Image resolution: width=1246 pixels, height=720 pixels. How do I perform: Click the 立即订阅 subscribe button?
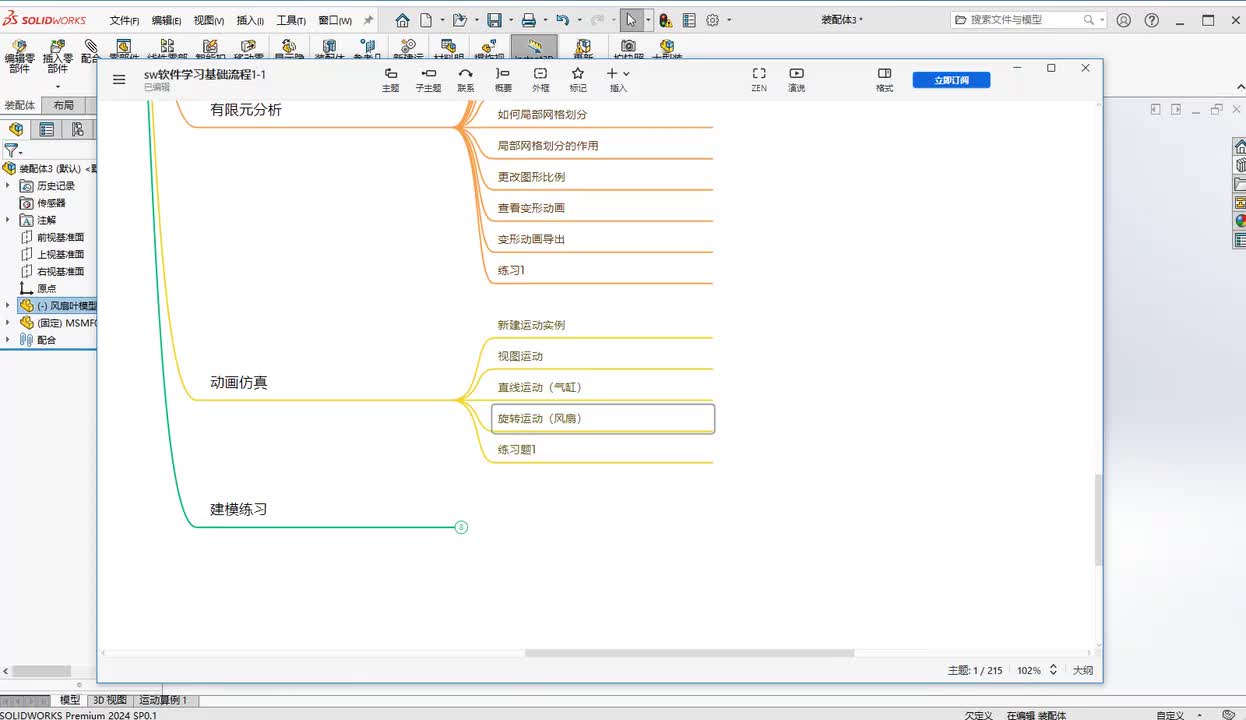[951, 80]
